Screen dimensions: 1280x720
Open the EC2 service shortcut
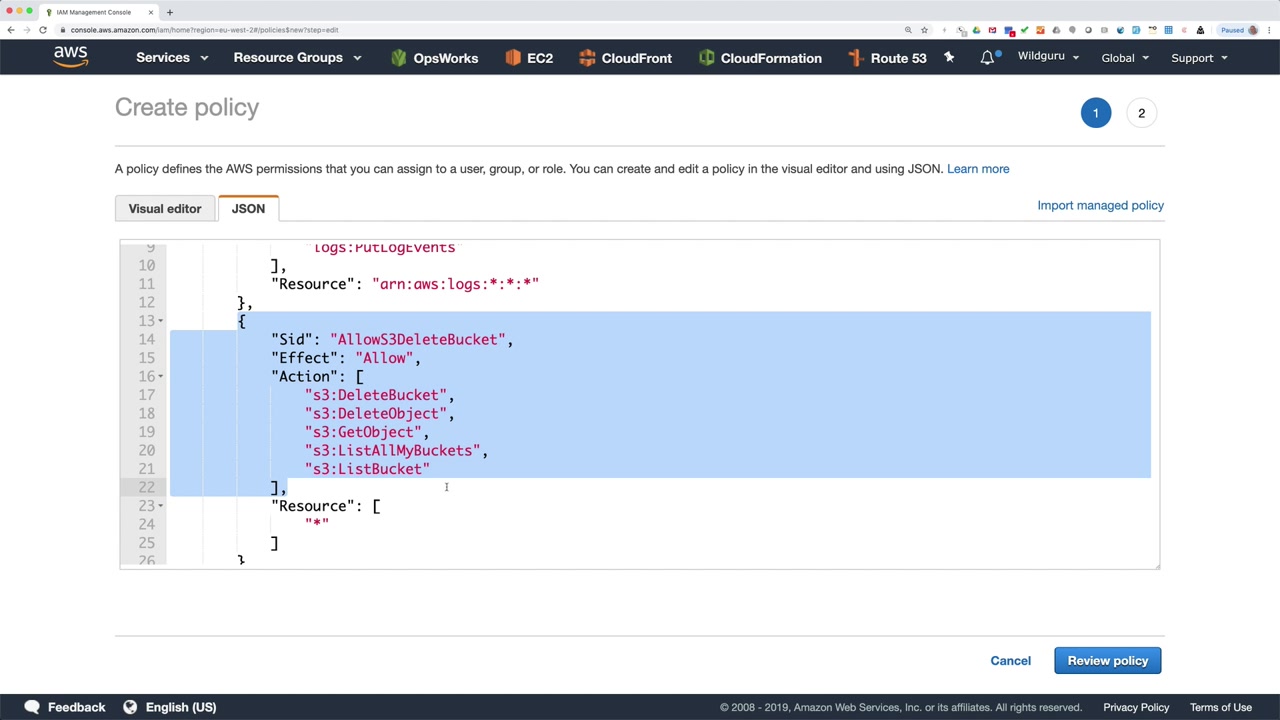(x=529, y=58)
